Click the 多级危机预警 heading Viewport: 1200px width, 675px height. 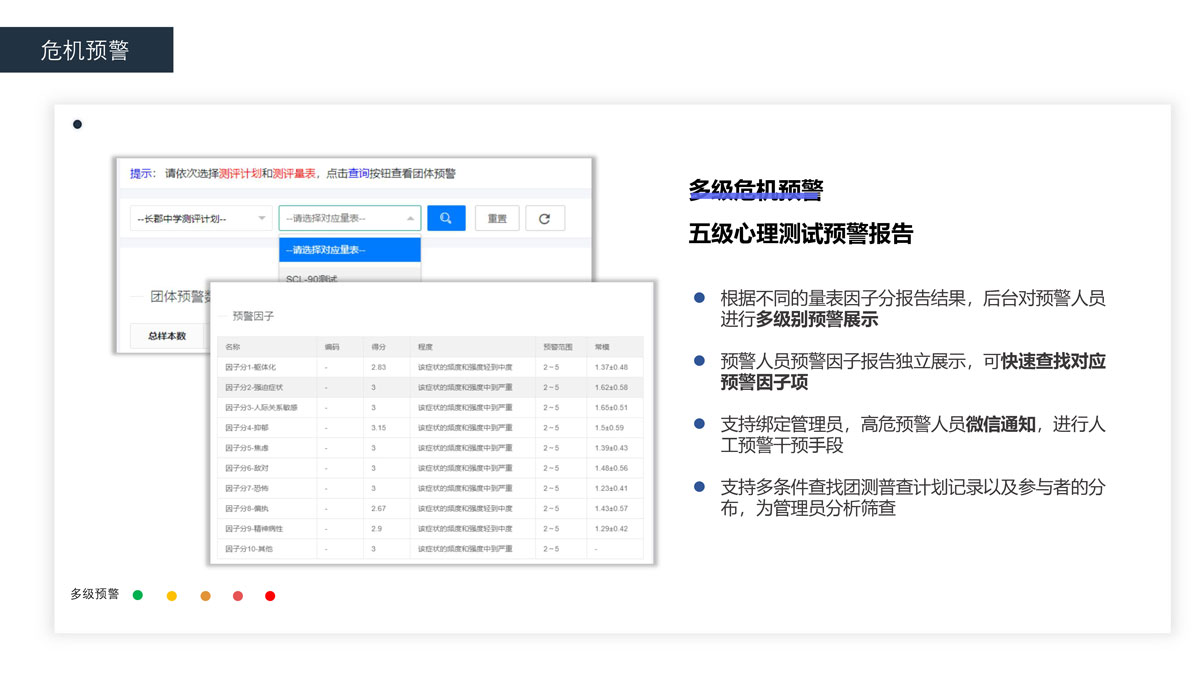(755, 189)
